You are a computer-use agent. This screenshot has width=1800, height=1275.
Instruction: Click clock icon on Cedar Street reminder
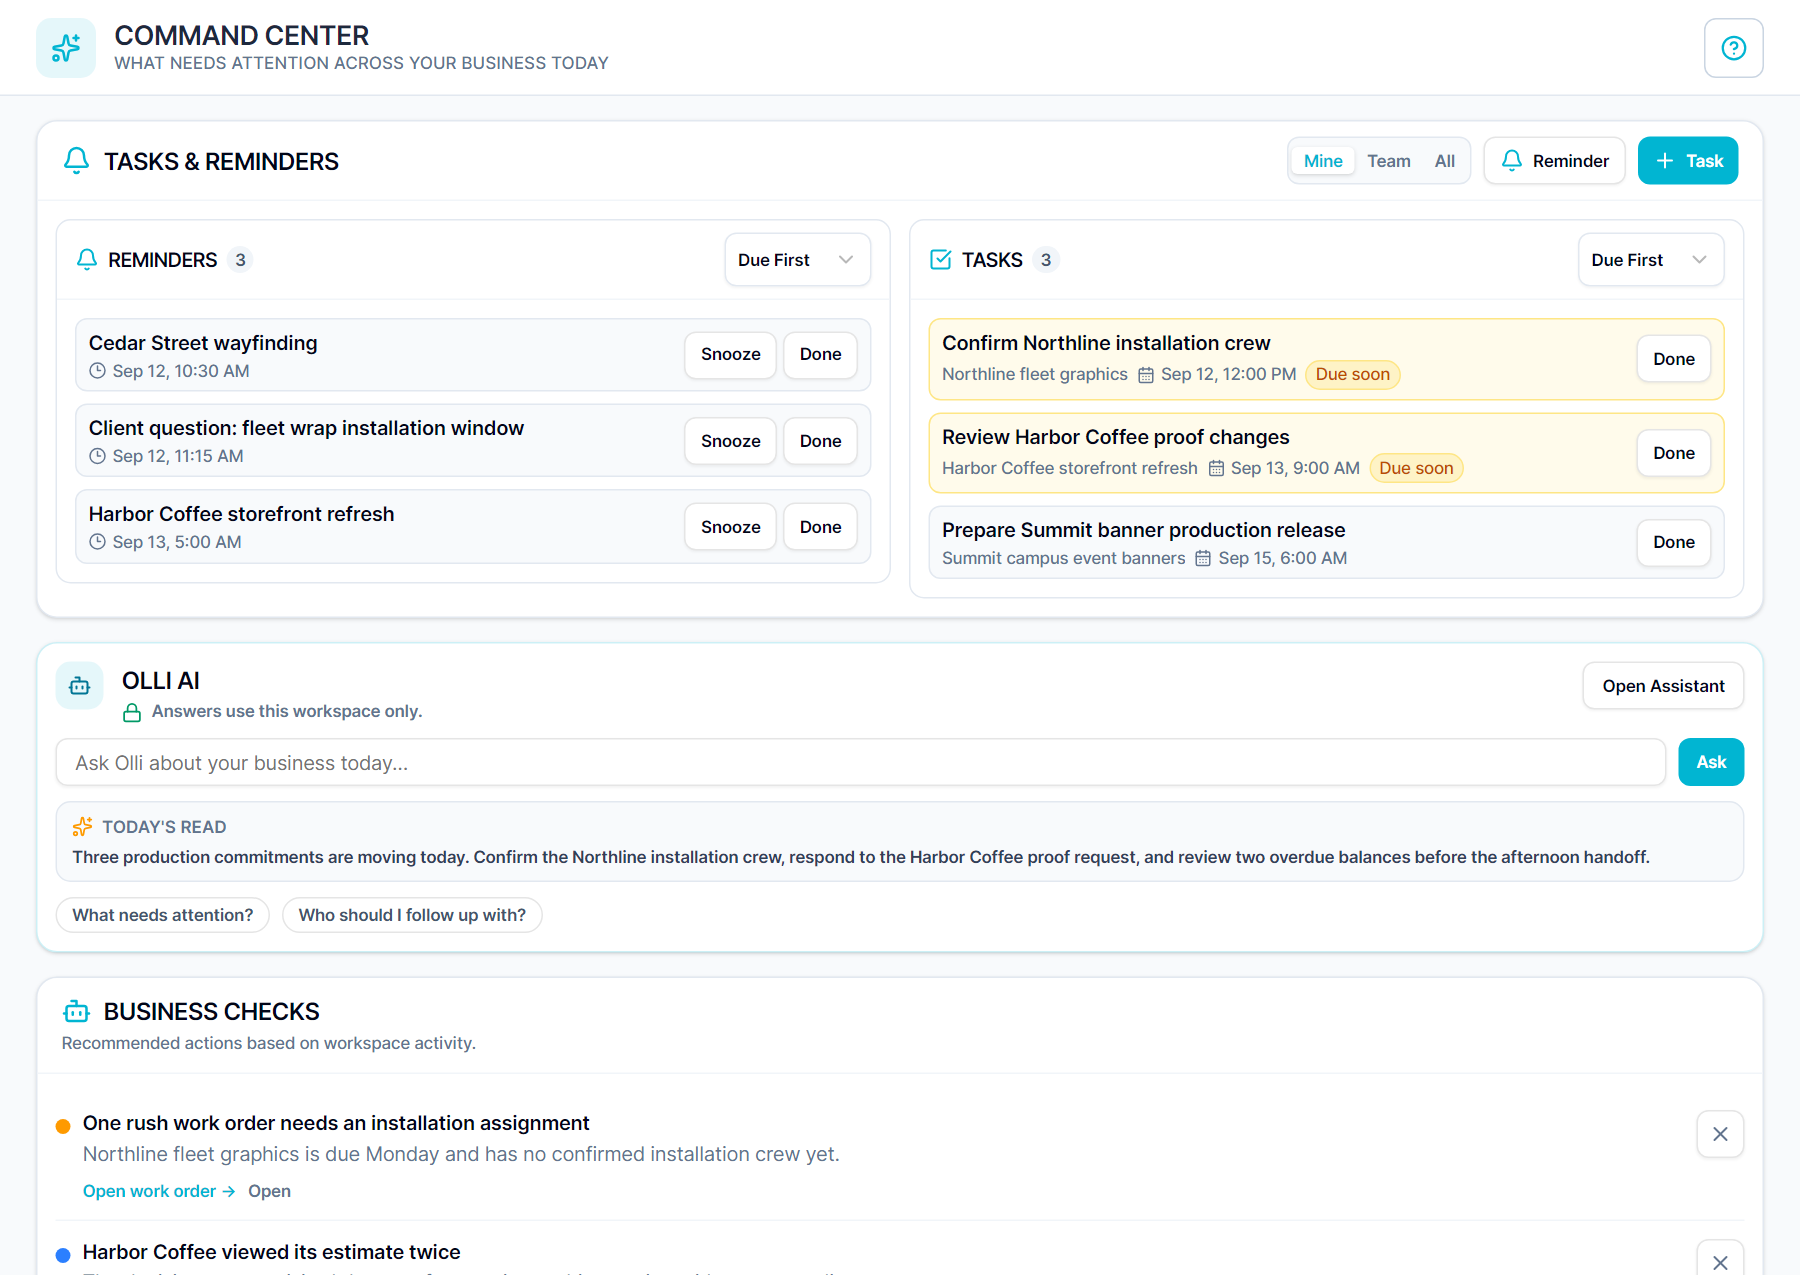tap(98, 371)
